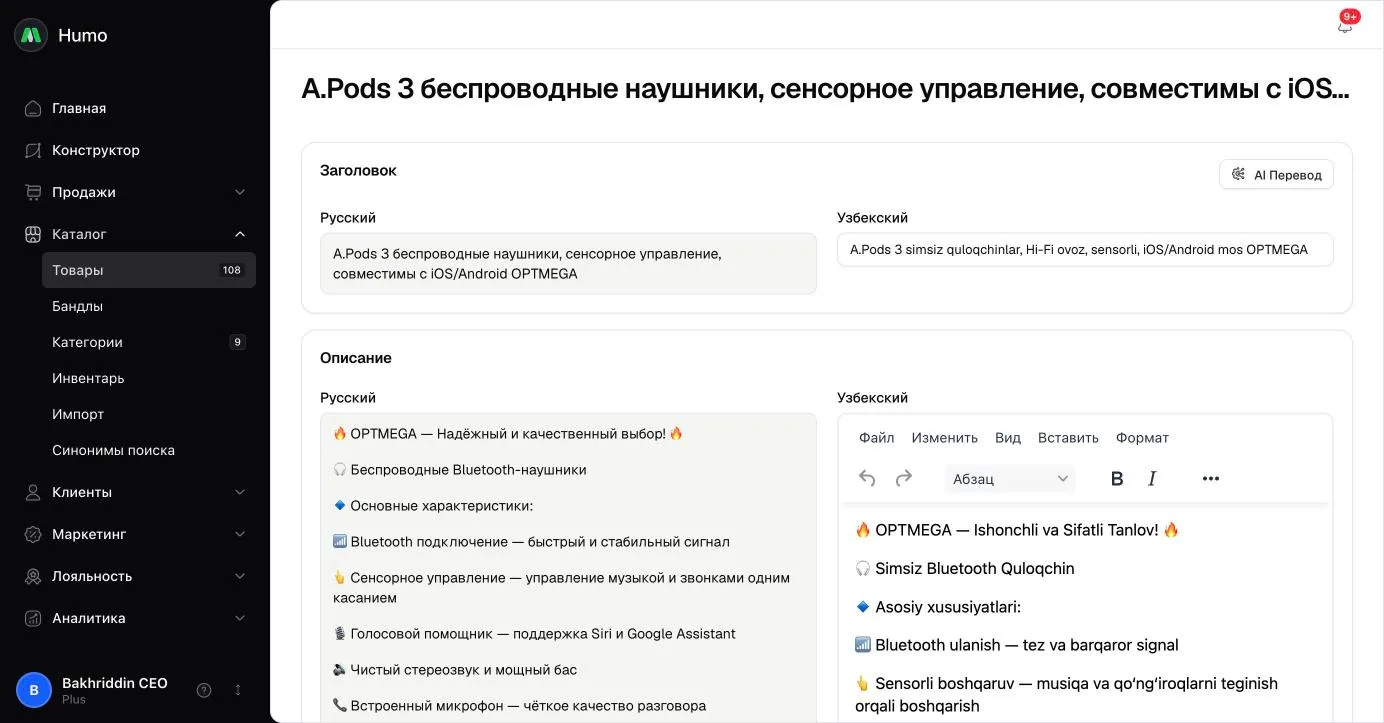Open the Изменить editor menu
This screenshot has width=1384, height=723.
coord(945,438)
